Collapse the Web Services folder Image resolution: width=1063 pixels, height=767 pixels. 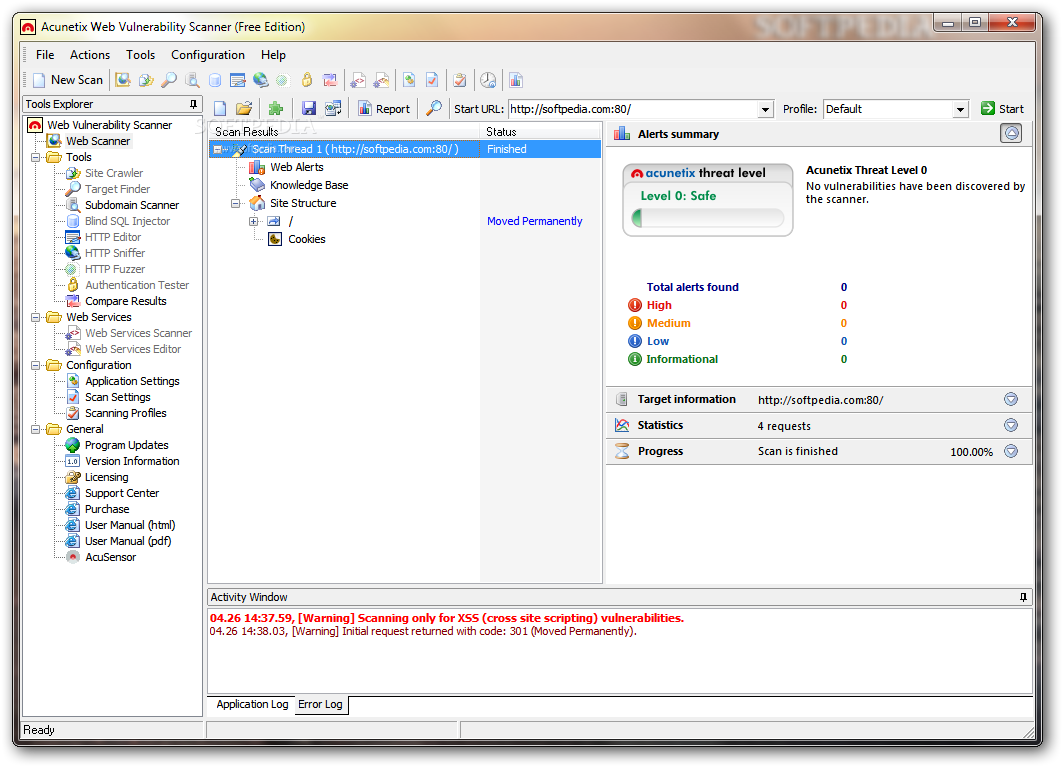point(35,317)
